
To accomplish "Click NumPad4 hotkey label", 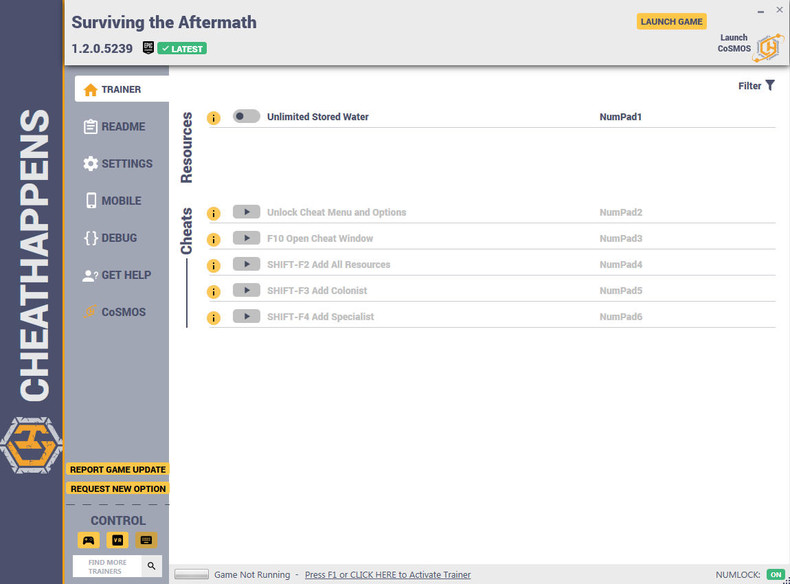I will click(621, 265).
